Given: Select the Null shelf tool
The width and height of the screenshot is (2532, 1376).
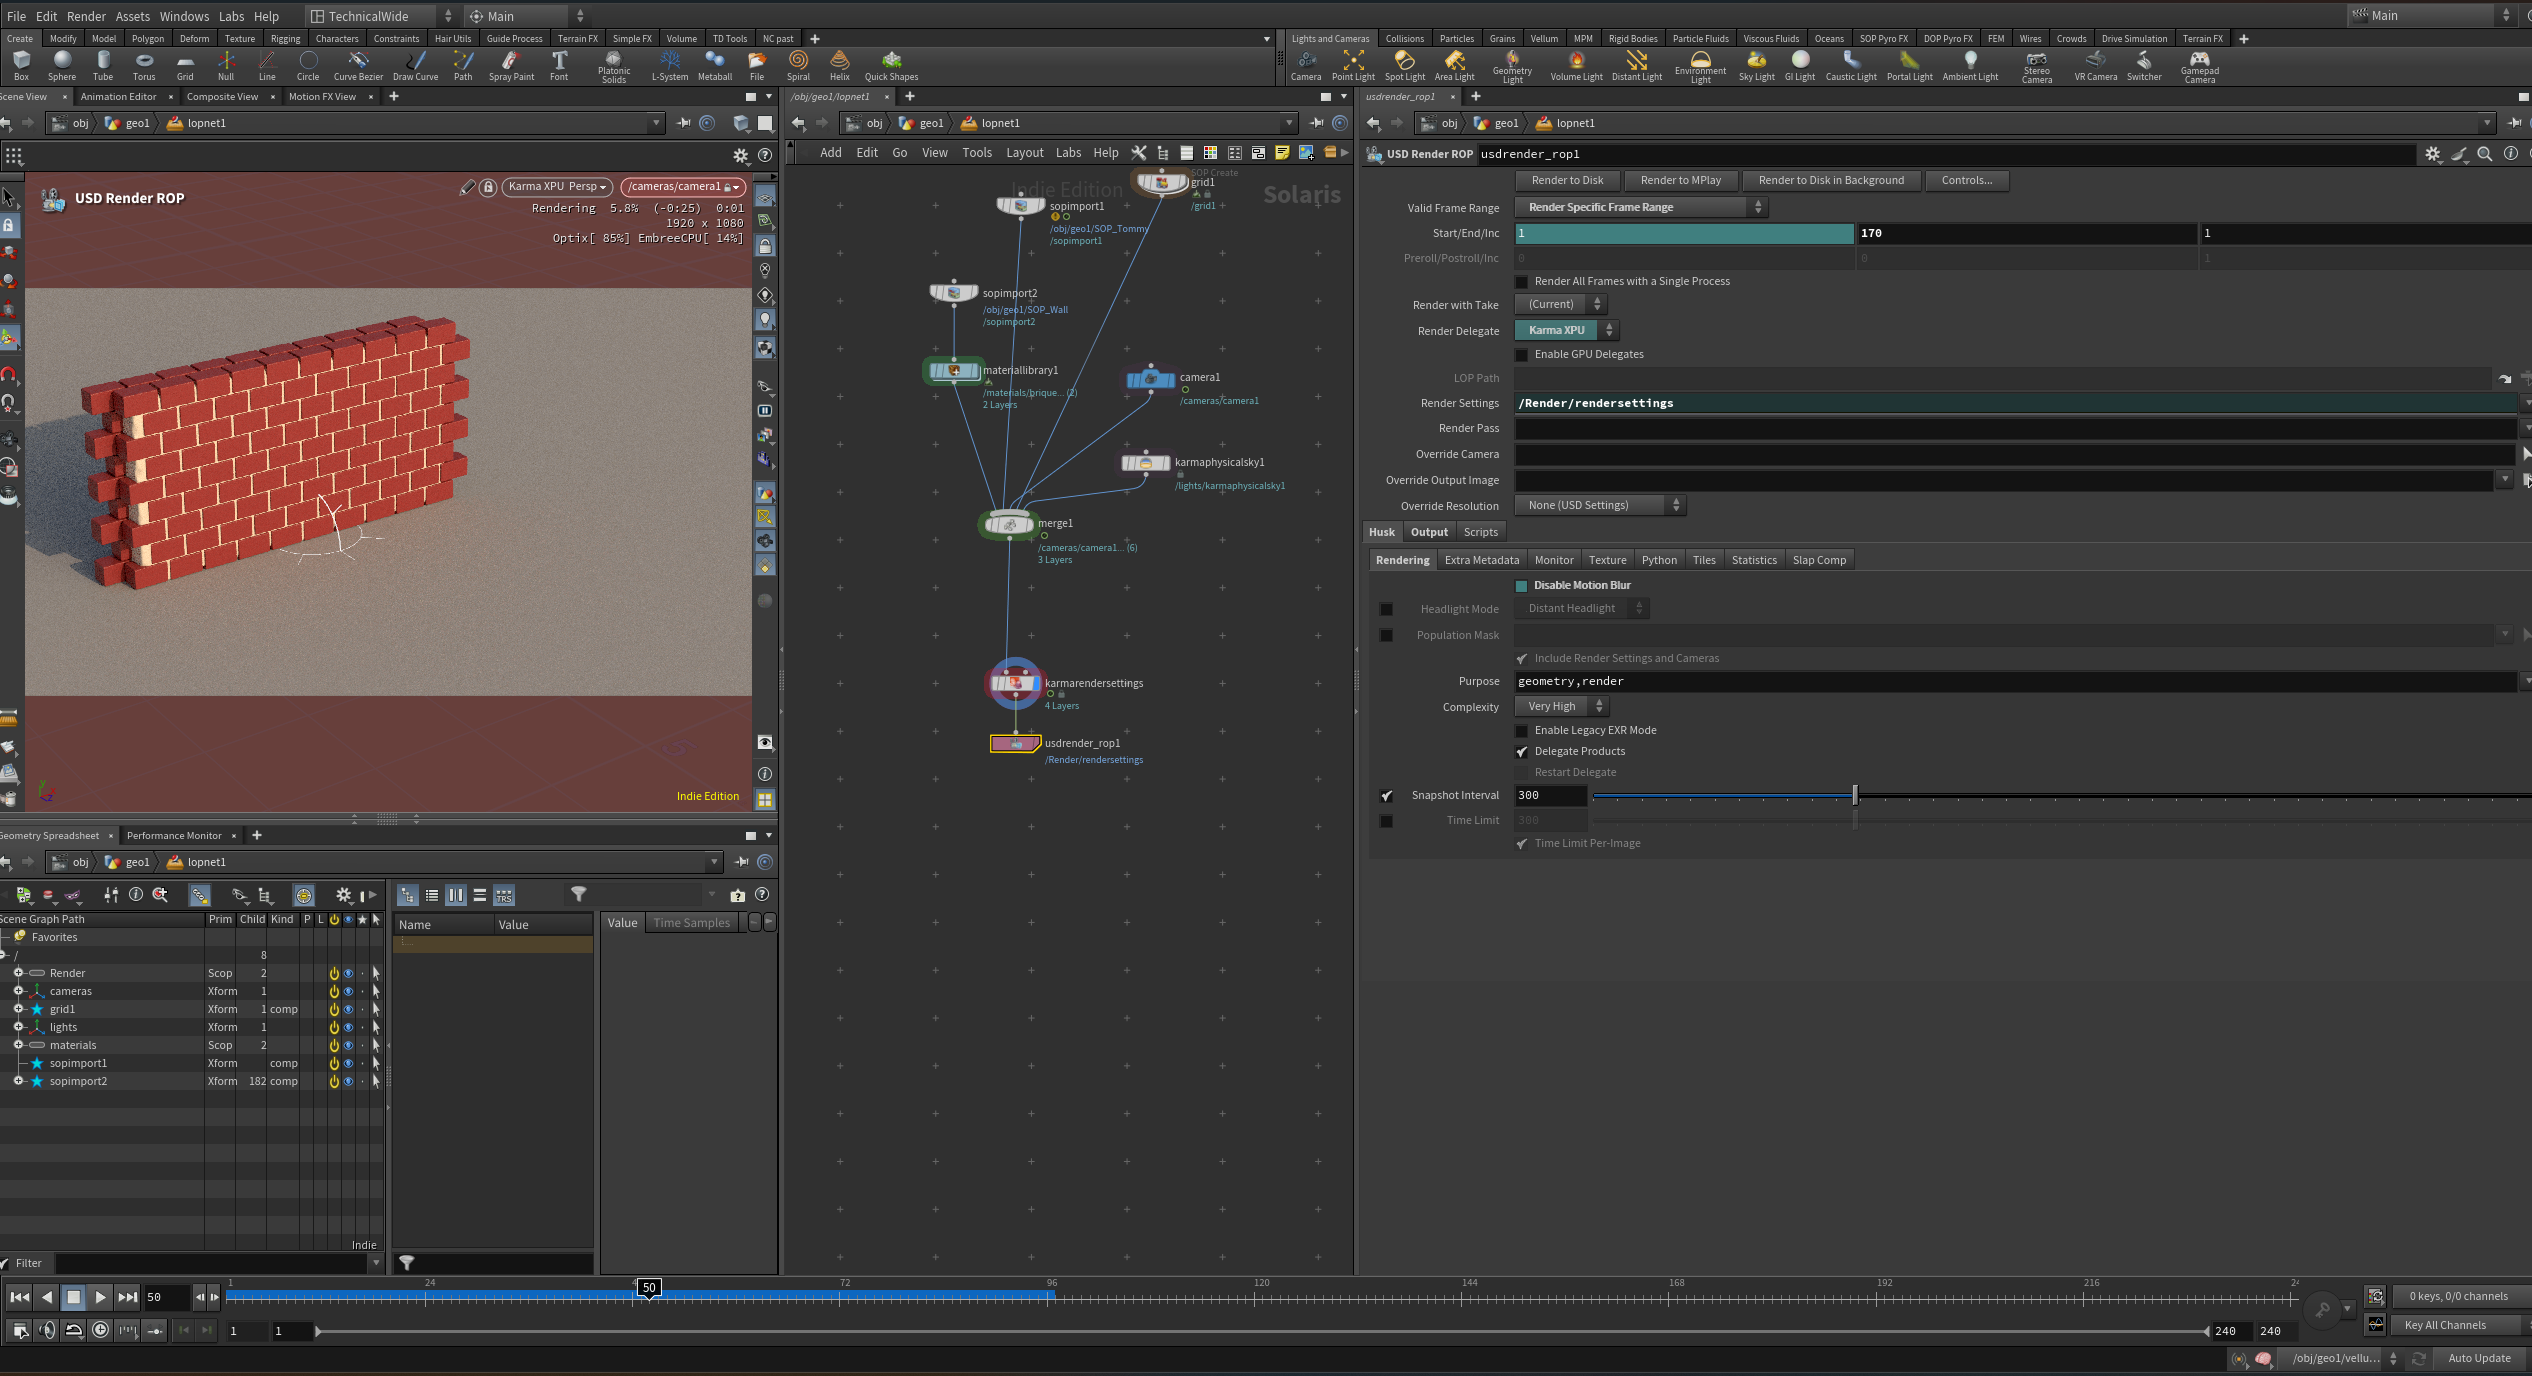Looking at the screenshot, I should coord(226,66).
